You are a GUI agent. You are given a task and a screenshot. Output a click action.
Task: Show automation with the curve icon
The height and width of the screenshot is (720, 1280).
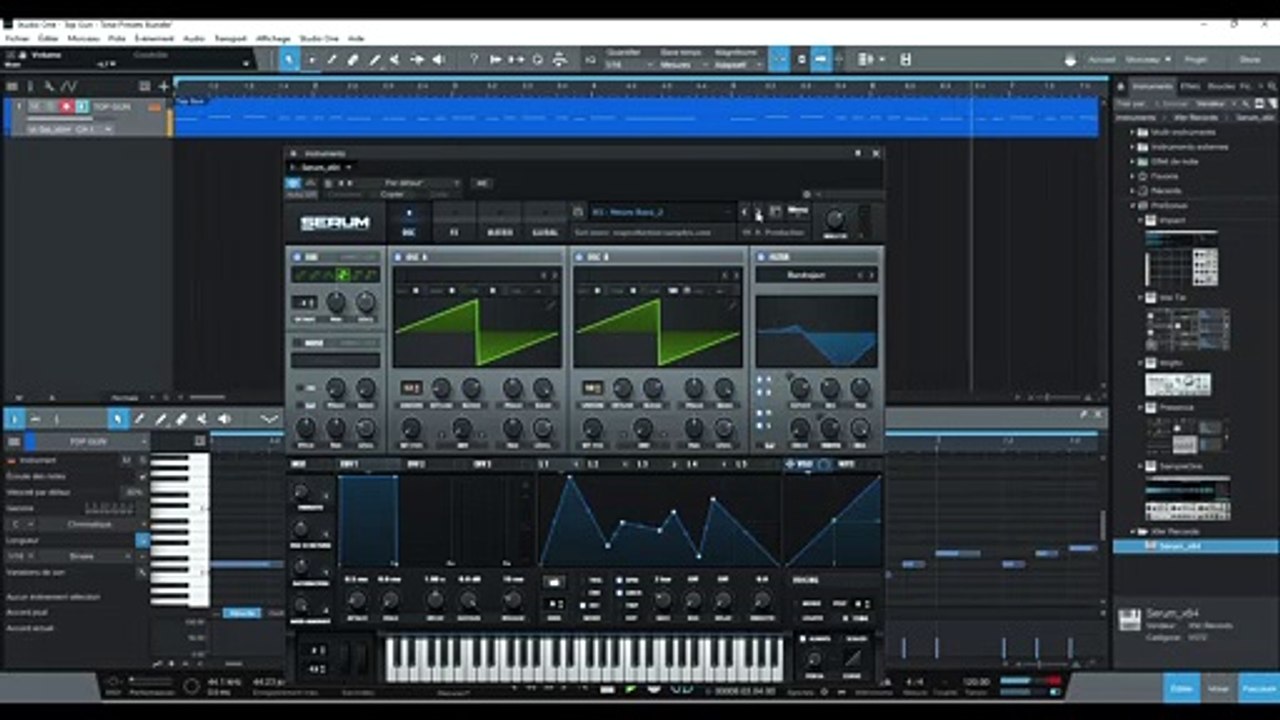pos(69,87)
